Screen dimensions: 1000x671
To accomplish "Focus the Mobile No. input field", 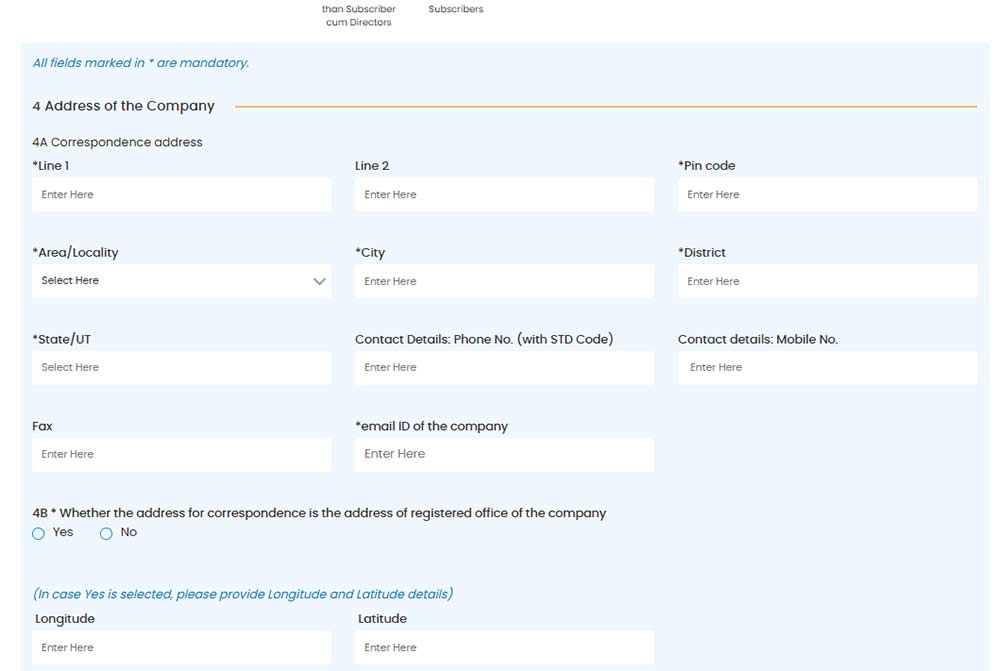I will point(827,368).
